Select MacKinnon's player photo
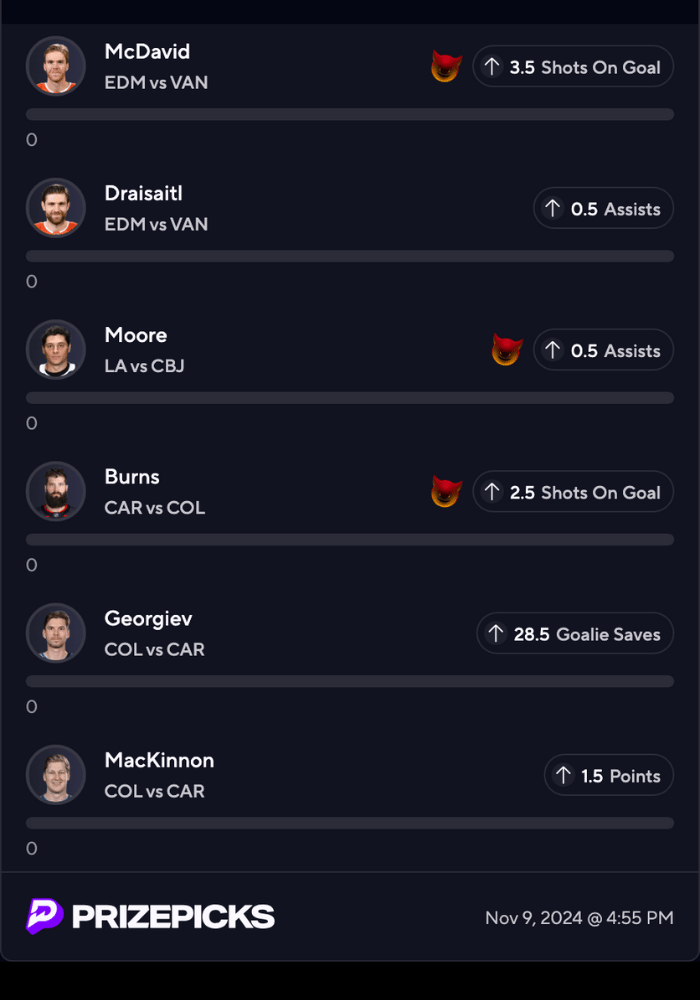The image size is (700, 1000). tap(56, 775)
